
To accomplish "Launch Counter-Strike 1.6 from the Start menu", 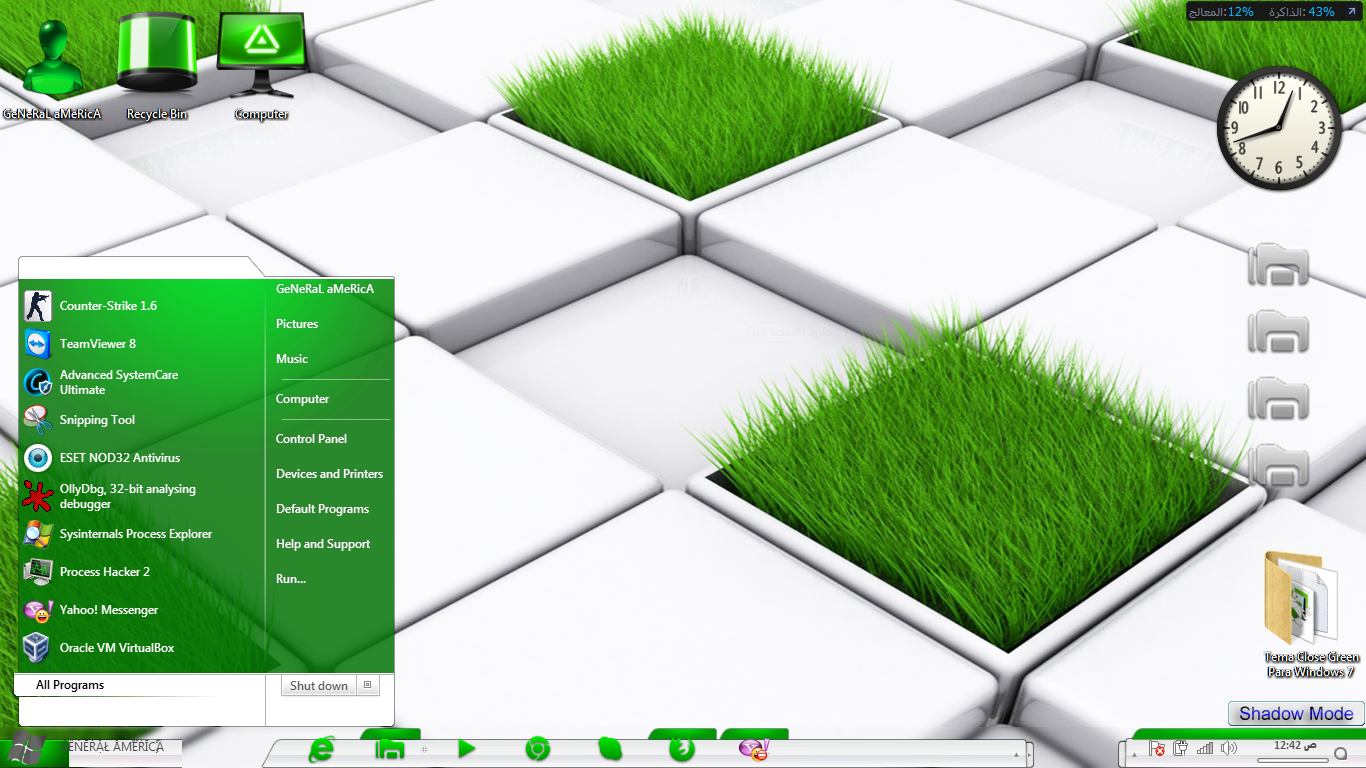I will tap(108, 306).
